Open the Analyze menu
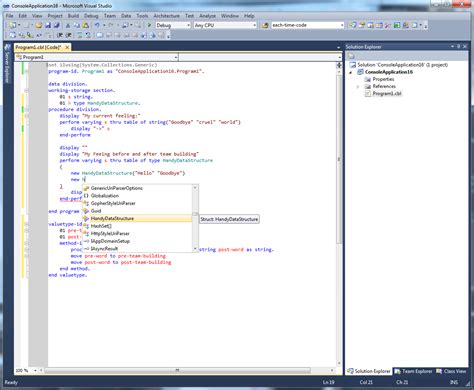This screenshot has height=390, width=474. pos(207,16)
